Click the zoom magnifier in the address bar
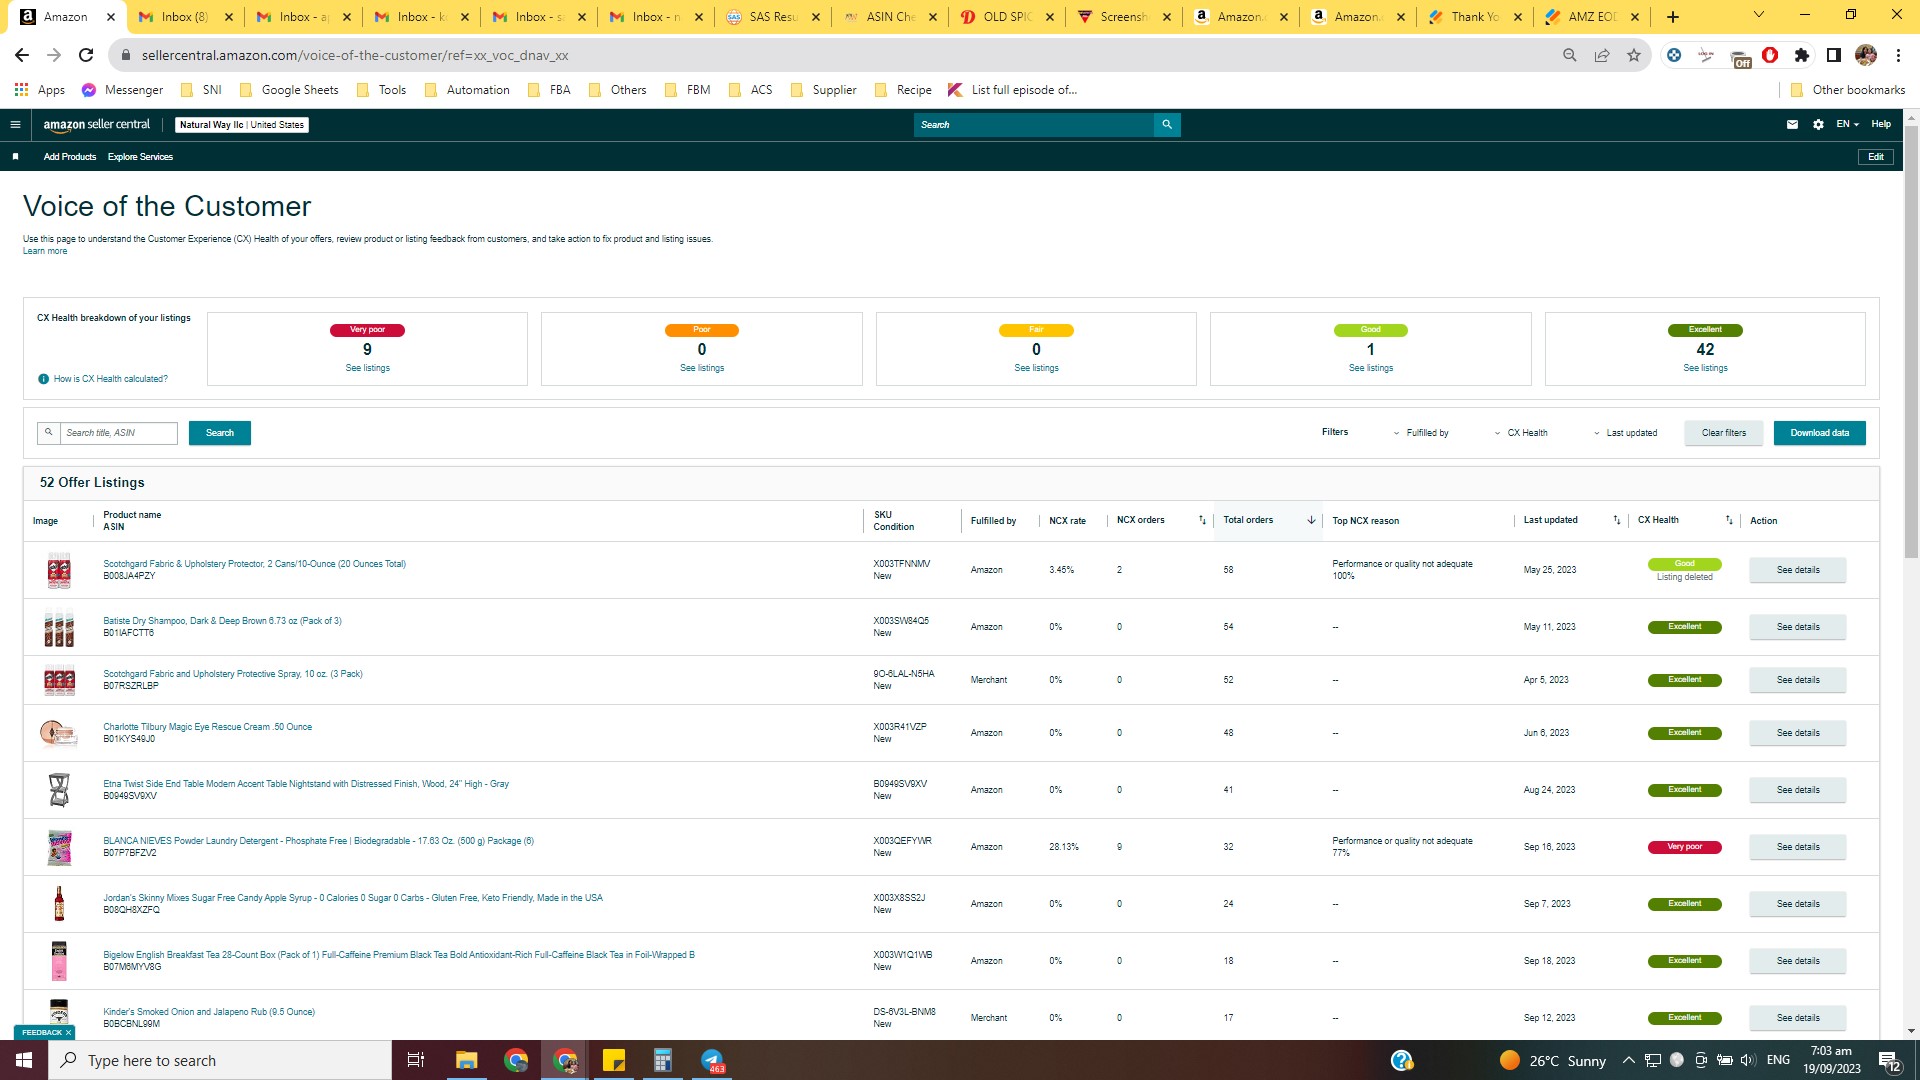 [1570, 55]
